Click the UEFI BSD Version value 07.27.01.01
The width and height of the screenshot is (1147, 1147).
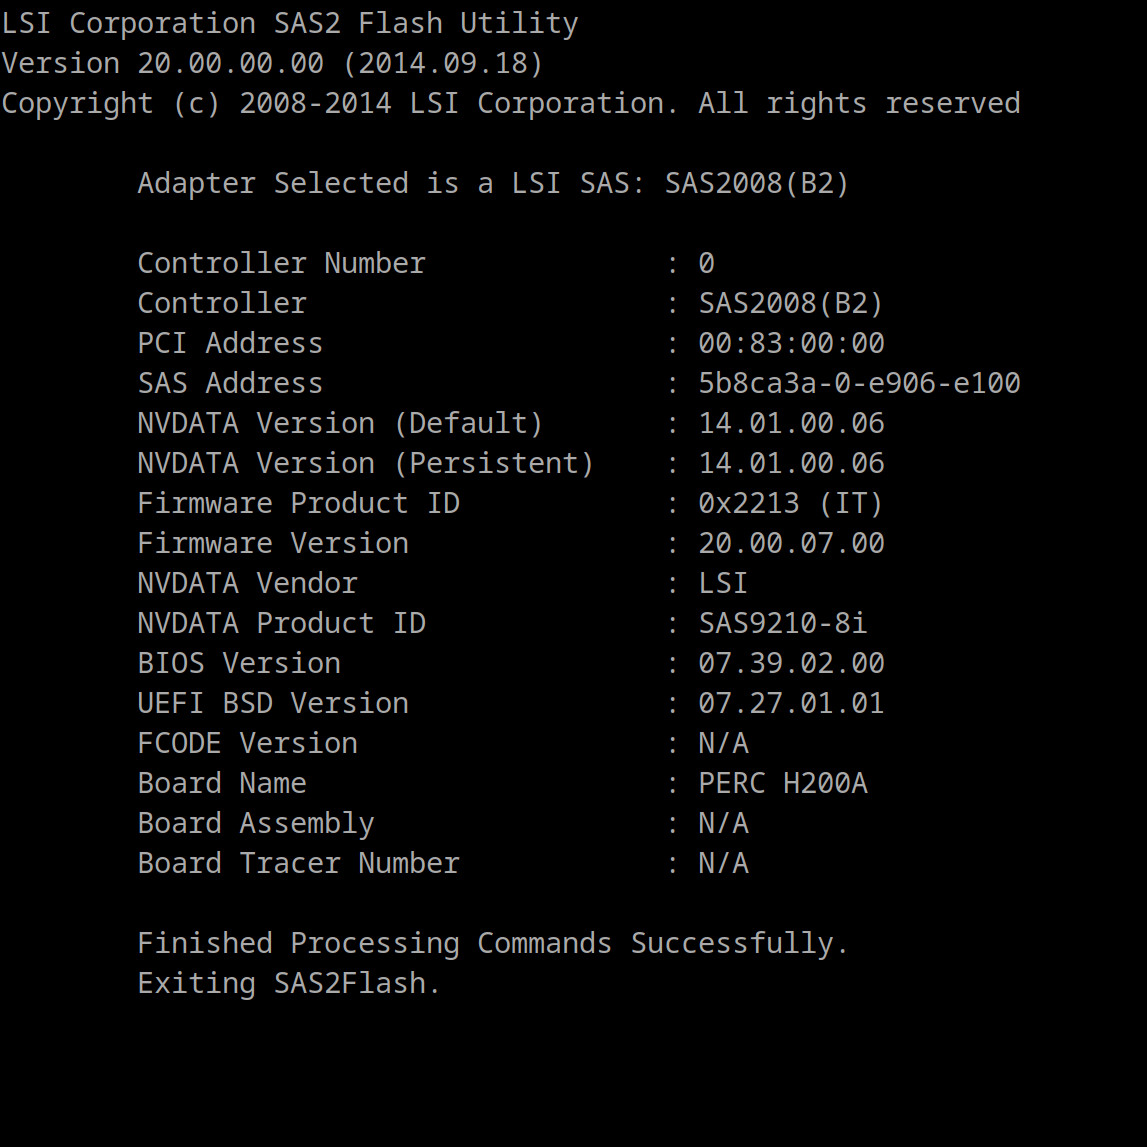pyautogui.click(x=791, y=703)
